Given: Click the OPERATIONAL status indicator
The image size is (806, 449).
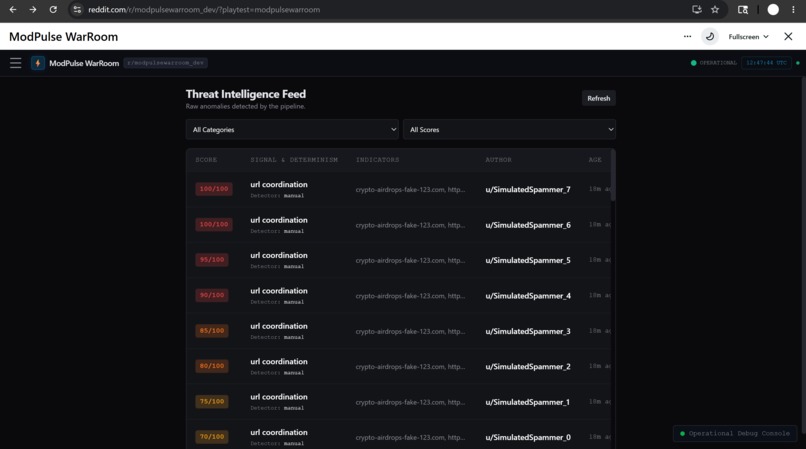Looking at the screenshot, I should 713,63.
